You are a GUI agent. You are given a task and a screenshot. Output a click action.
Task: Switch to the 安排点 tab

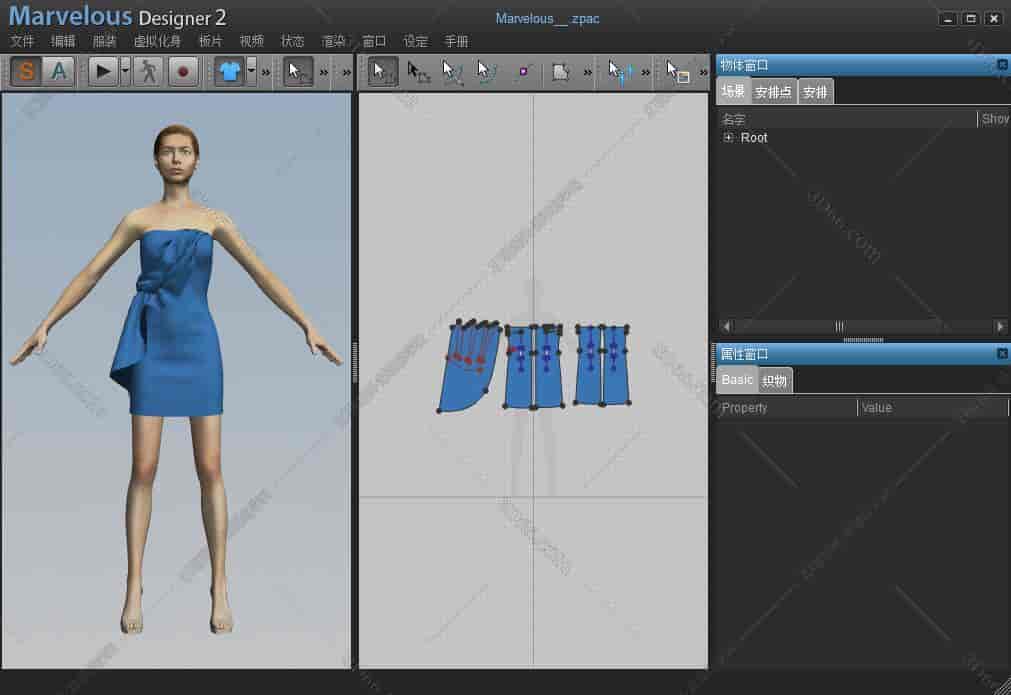[x=773, y=92]
